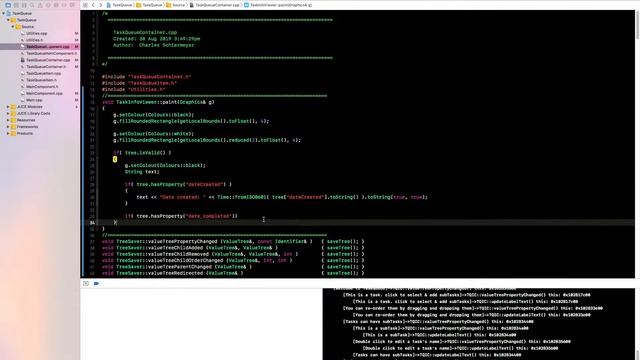Viewport: 640px width, 360px height.
Task: Go forward in editor history
Action: coord(100,5)
